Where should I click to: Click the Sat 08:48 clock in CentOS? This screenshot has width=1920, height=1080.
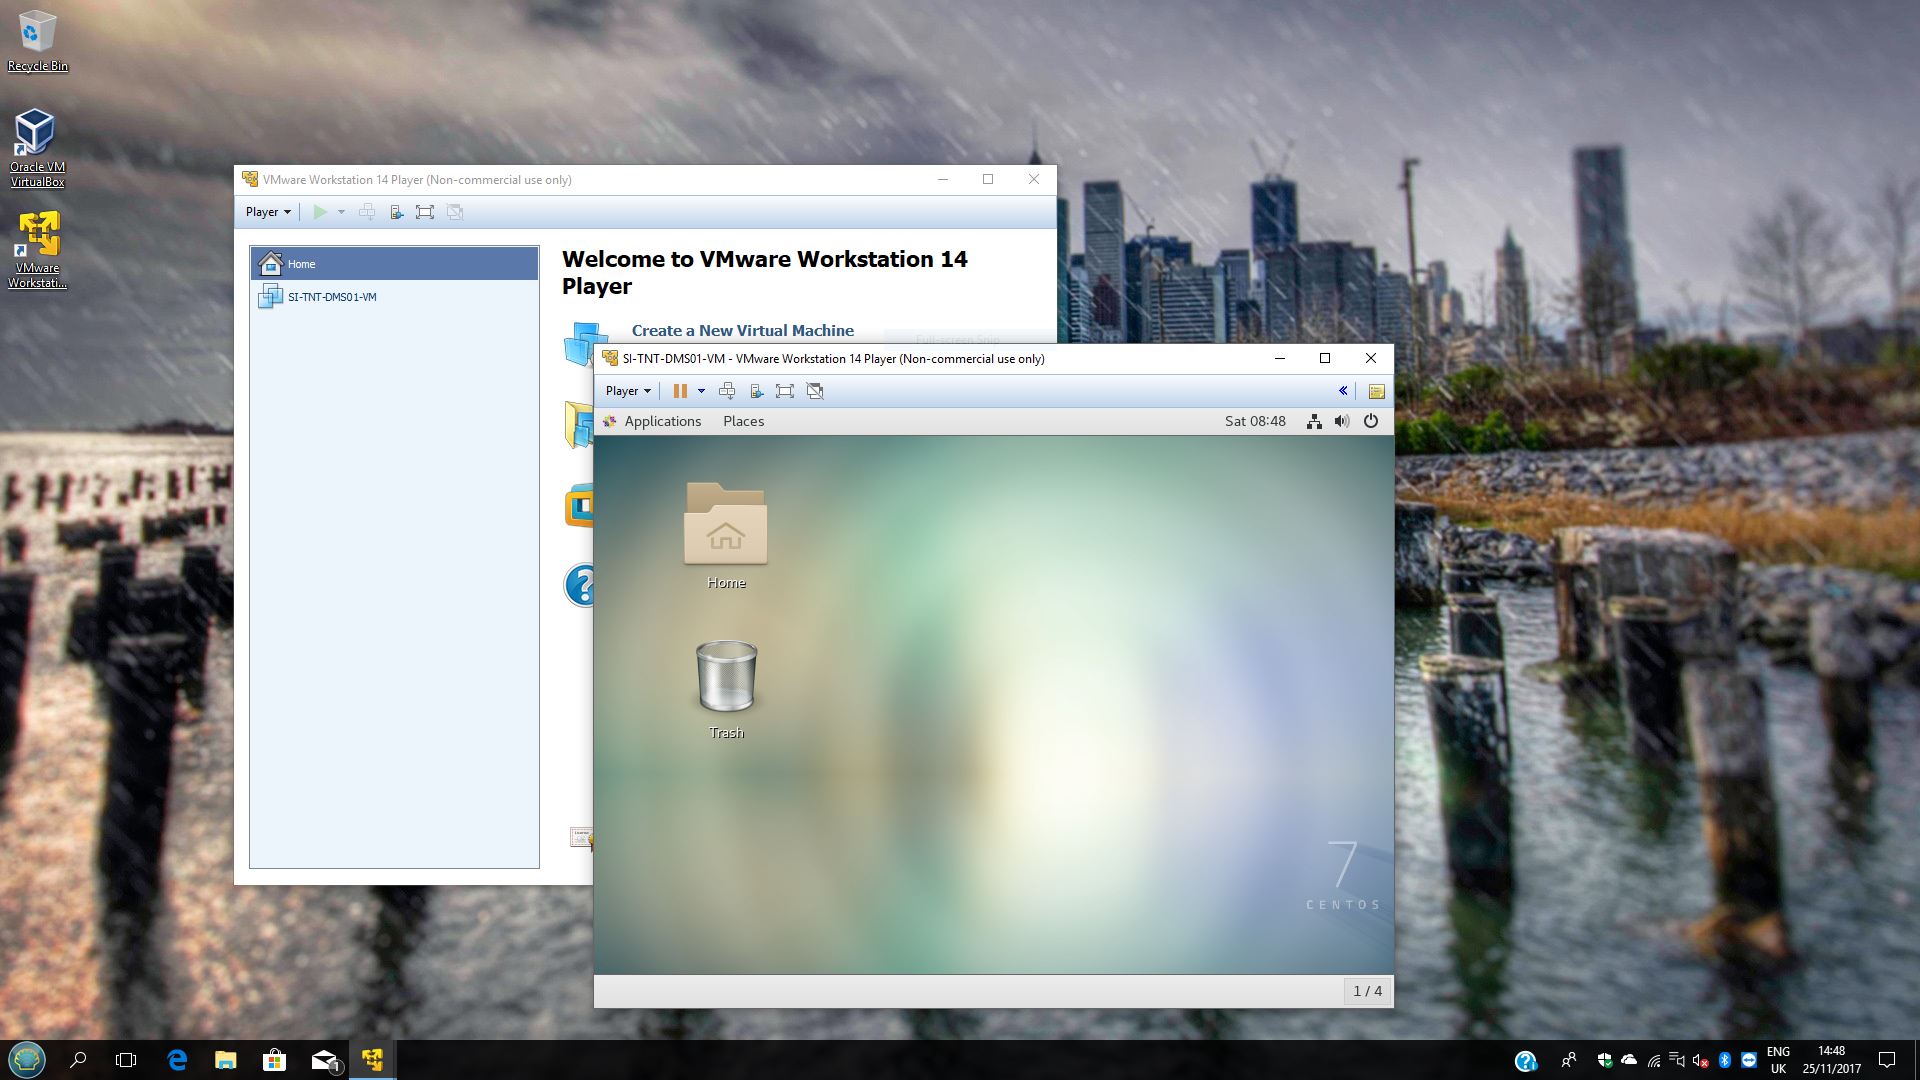pyautogui.click(x=1255, y=421)
